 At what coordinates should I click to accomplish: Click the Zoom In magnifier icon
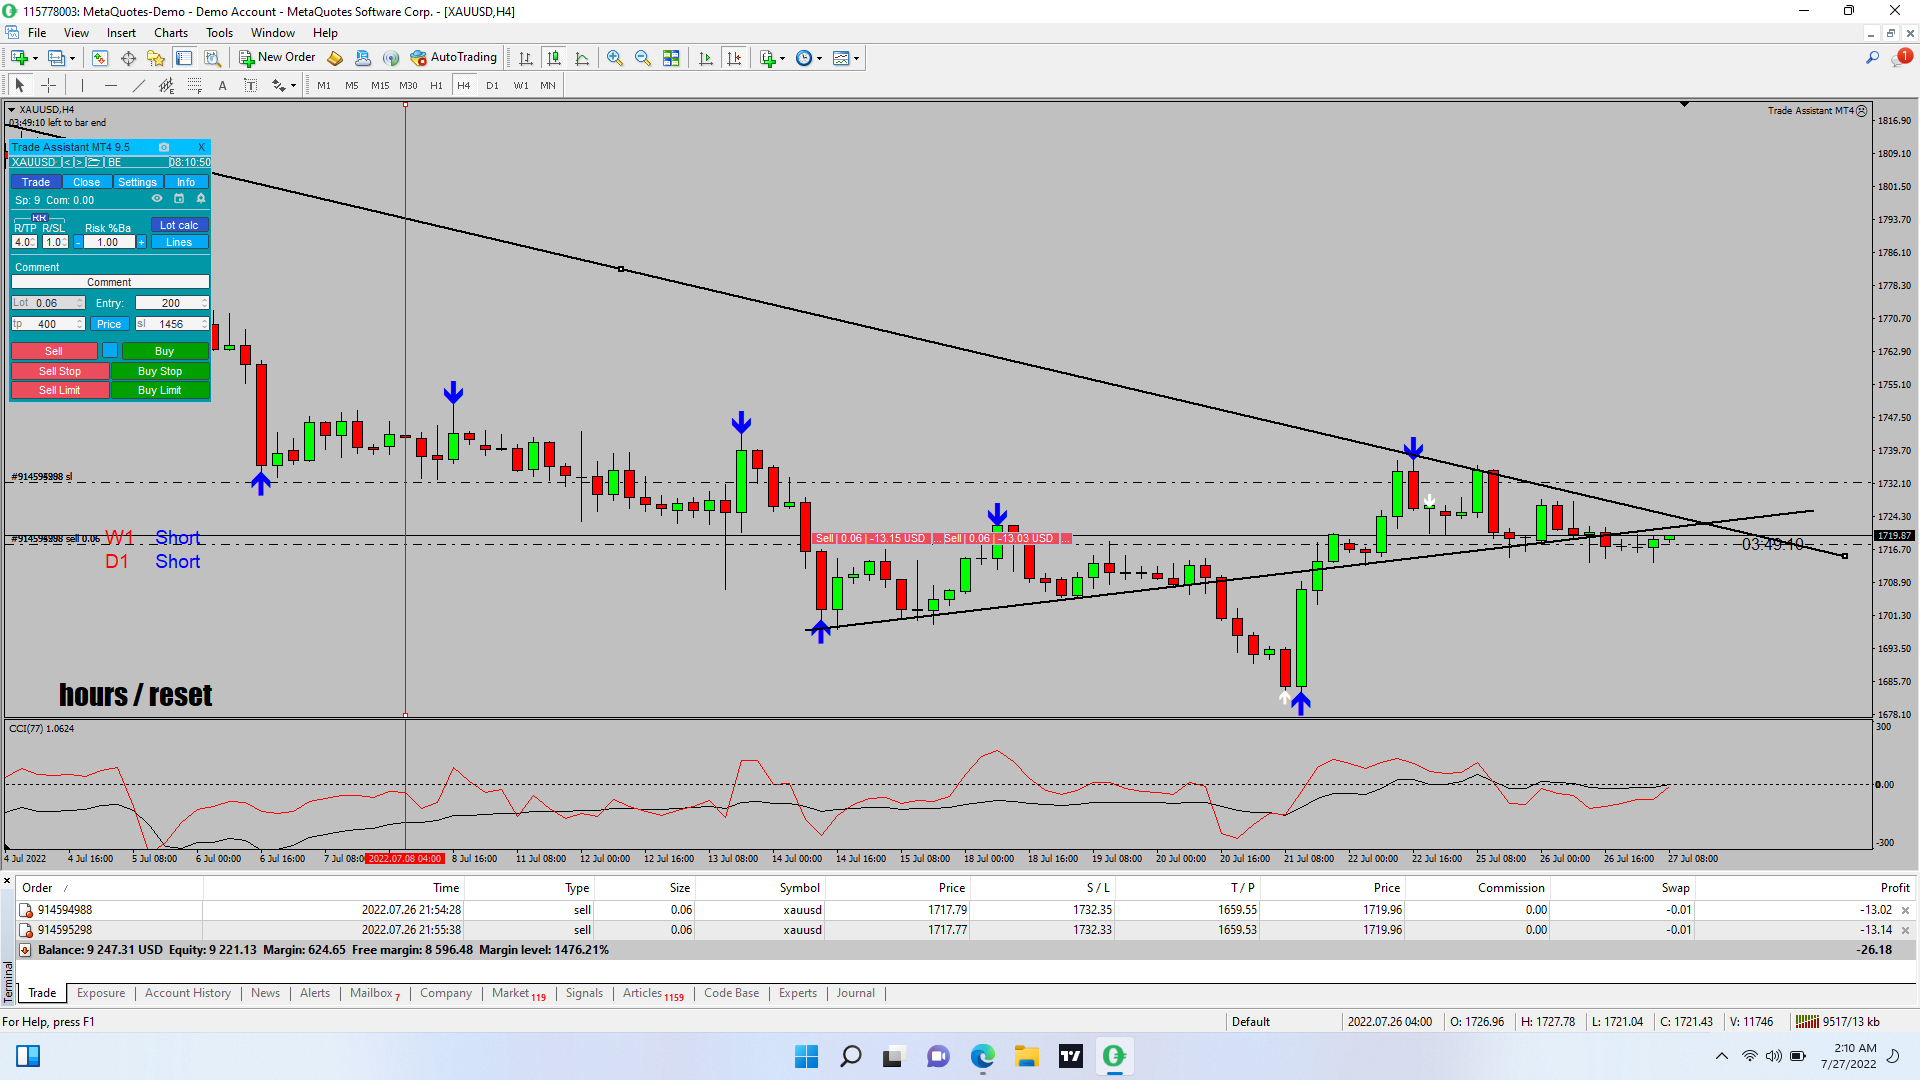[614, 58]
